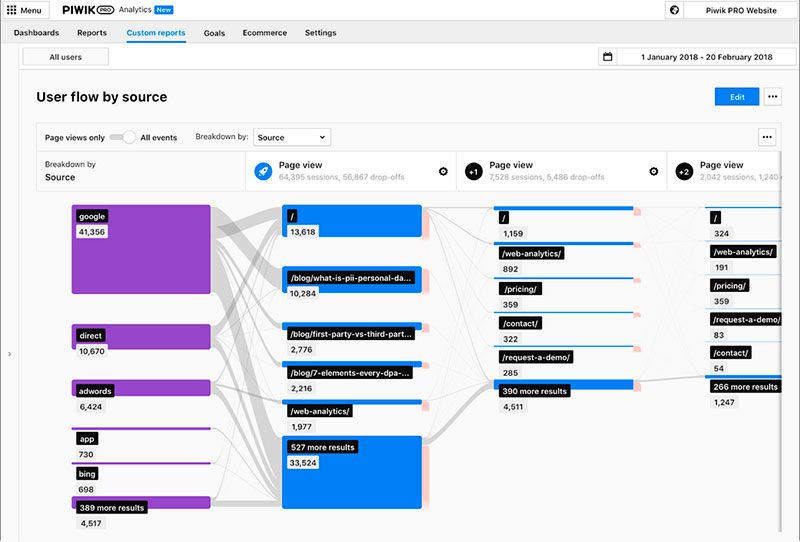Click the globe icon beside Piwik PRO Website
The height and width of the screenshot is (542, 800).
coord(674,10)
